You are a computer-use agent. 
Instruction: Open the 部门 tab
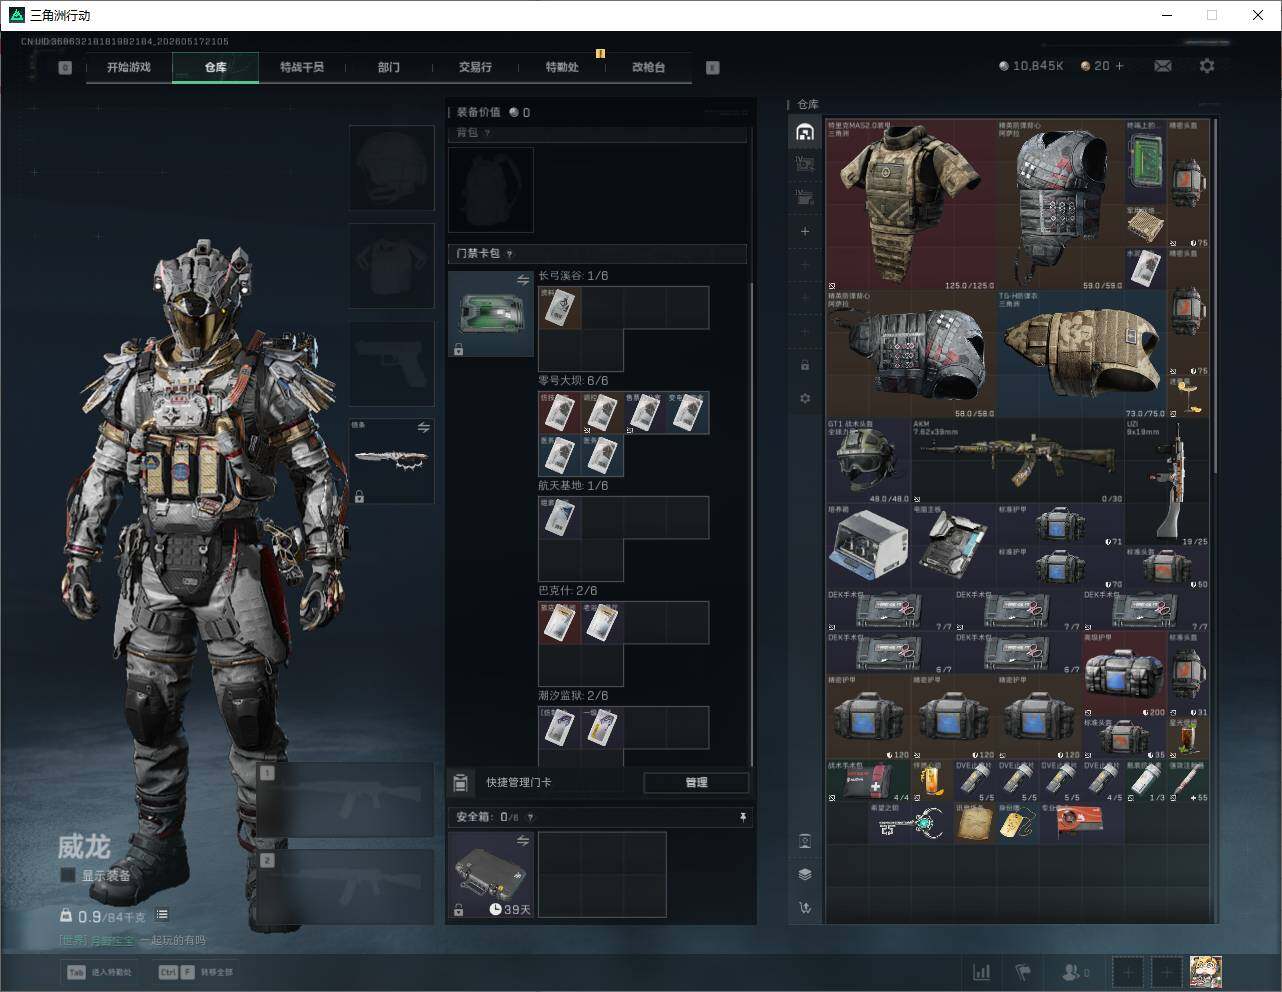(389, 67)
